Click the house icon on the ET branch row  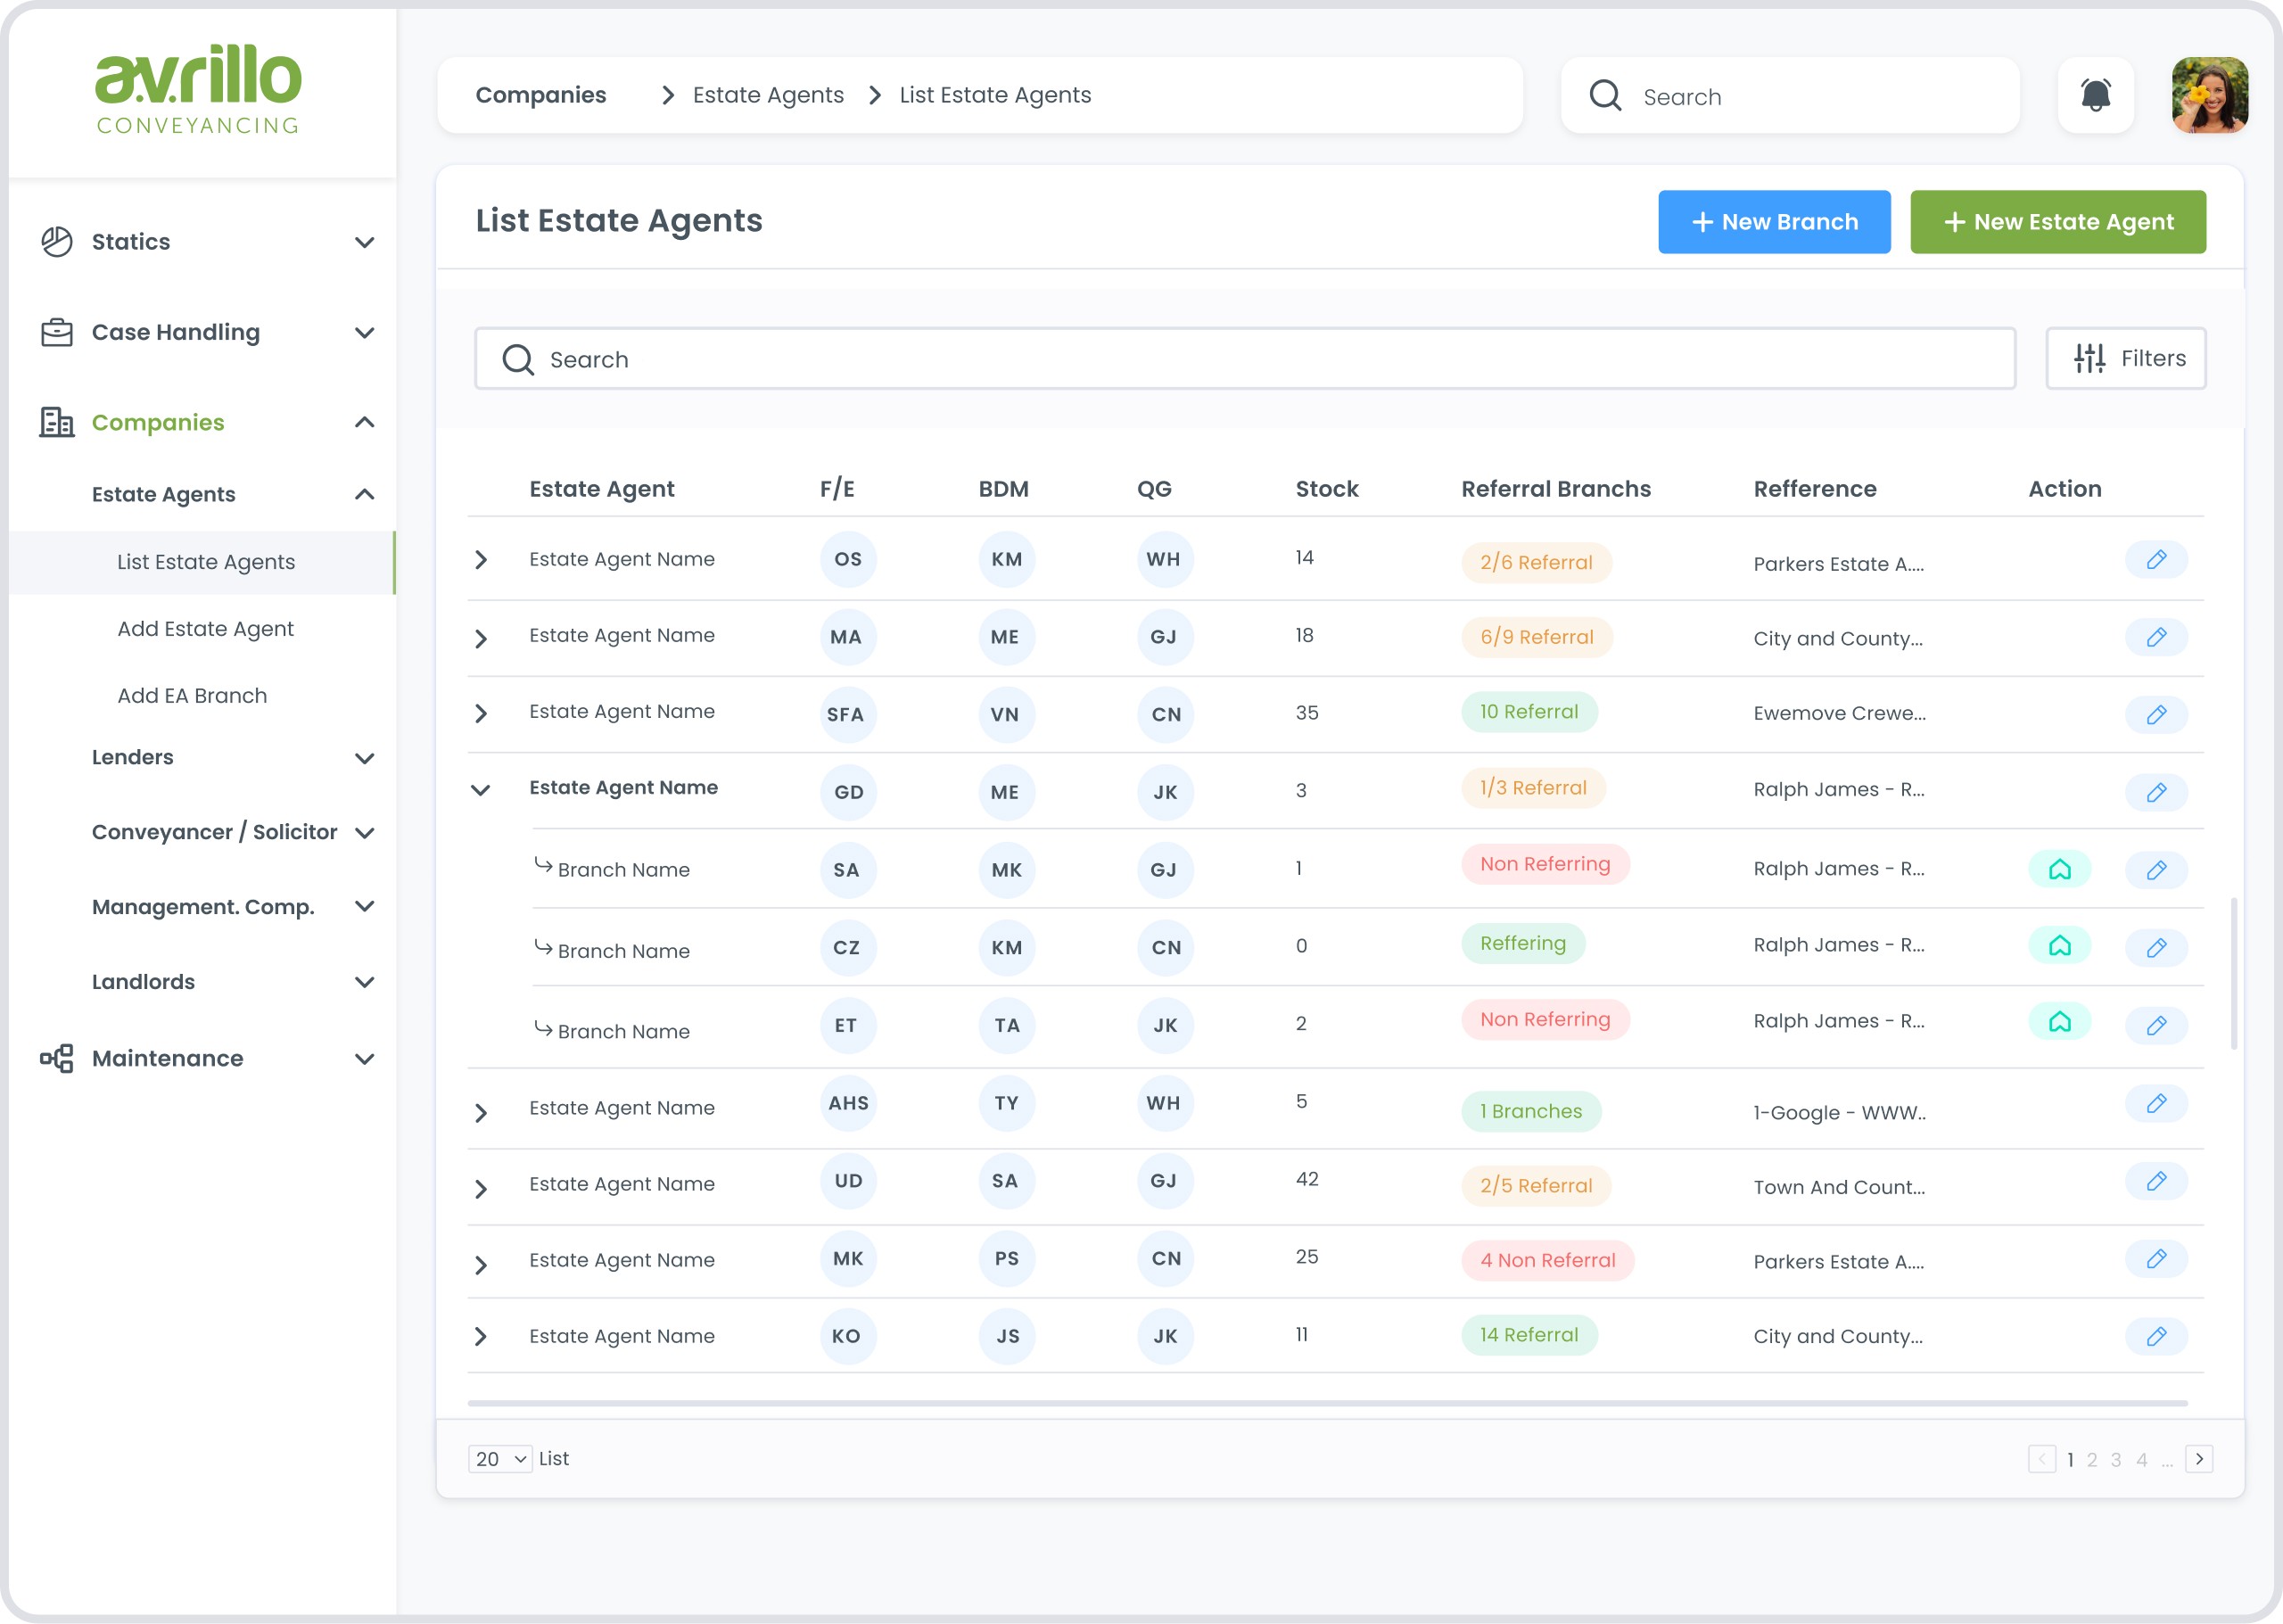[x=2059, y=1021]
